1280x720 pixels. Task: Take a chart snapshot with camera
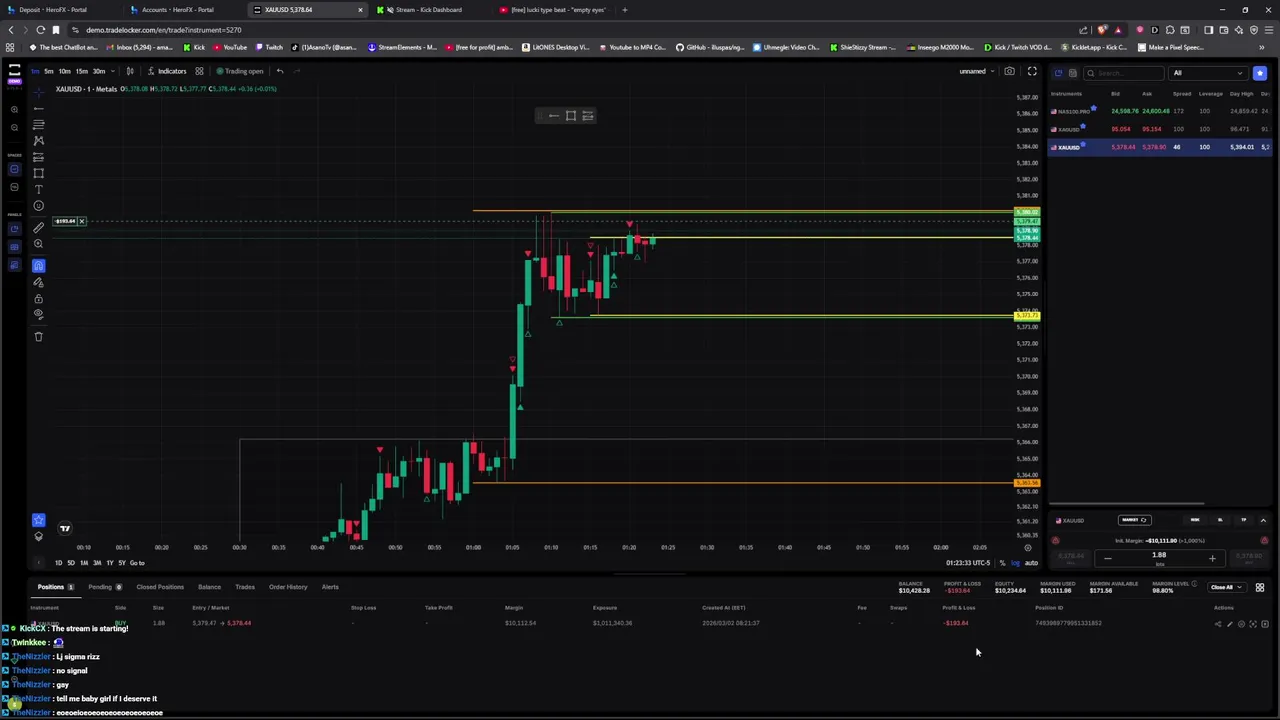click(1009, 71)
